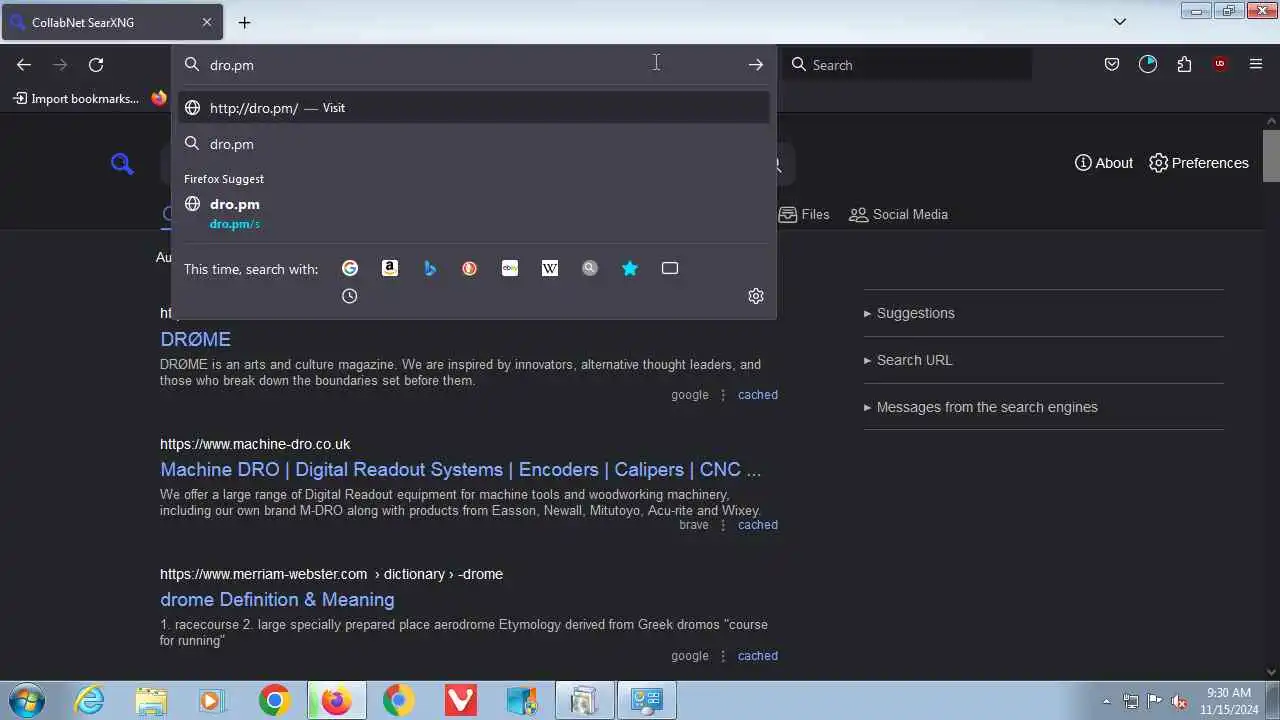Open a new tab with plus button
The width and height of the screenshot is (1280, 720).
(244, 22)
